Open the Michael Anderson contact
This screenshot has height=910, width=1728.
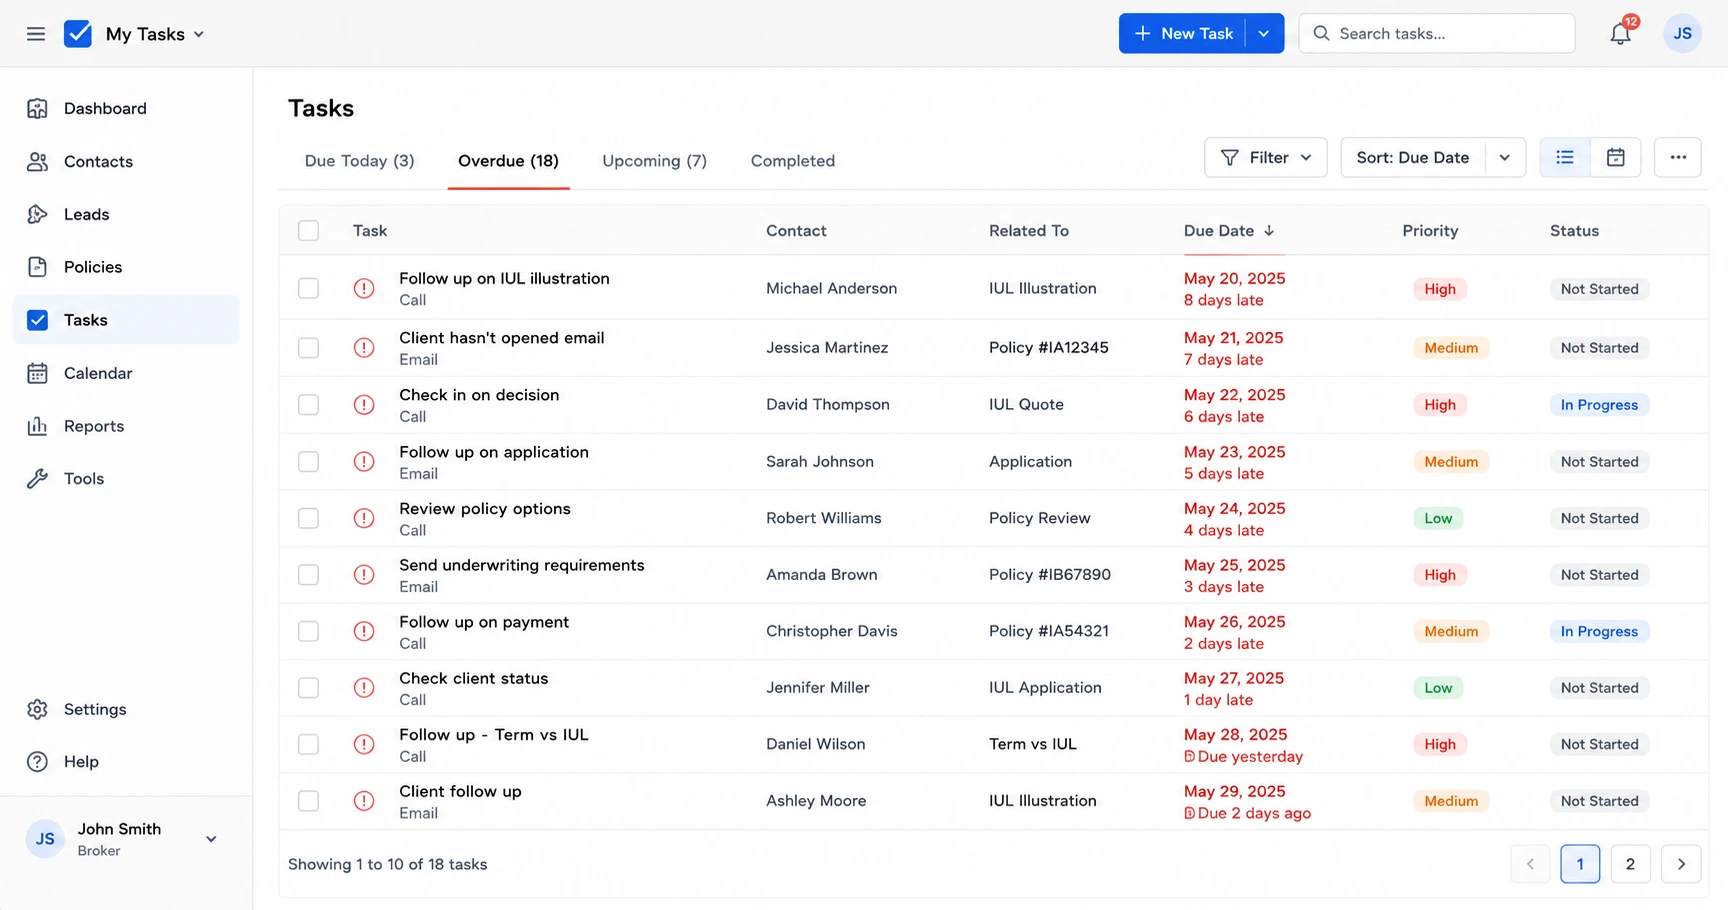pos(831,288)
